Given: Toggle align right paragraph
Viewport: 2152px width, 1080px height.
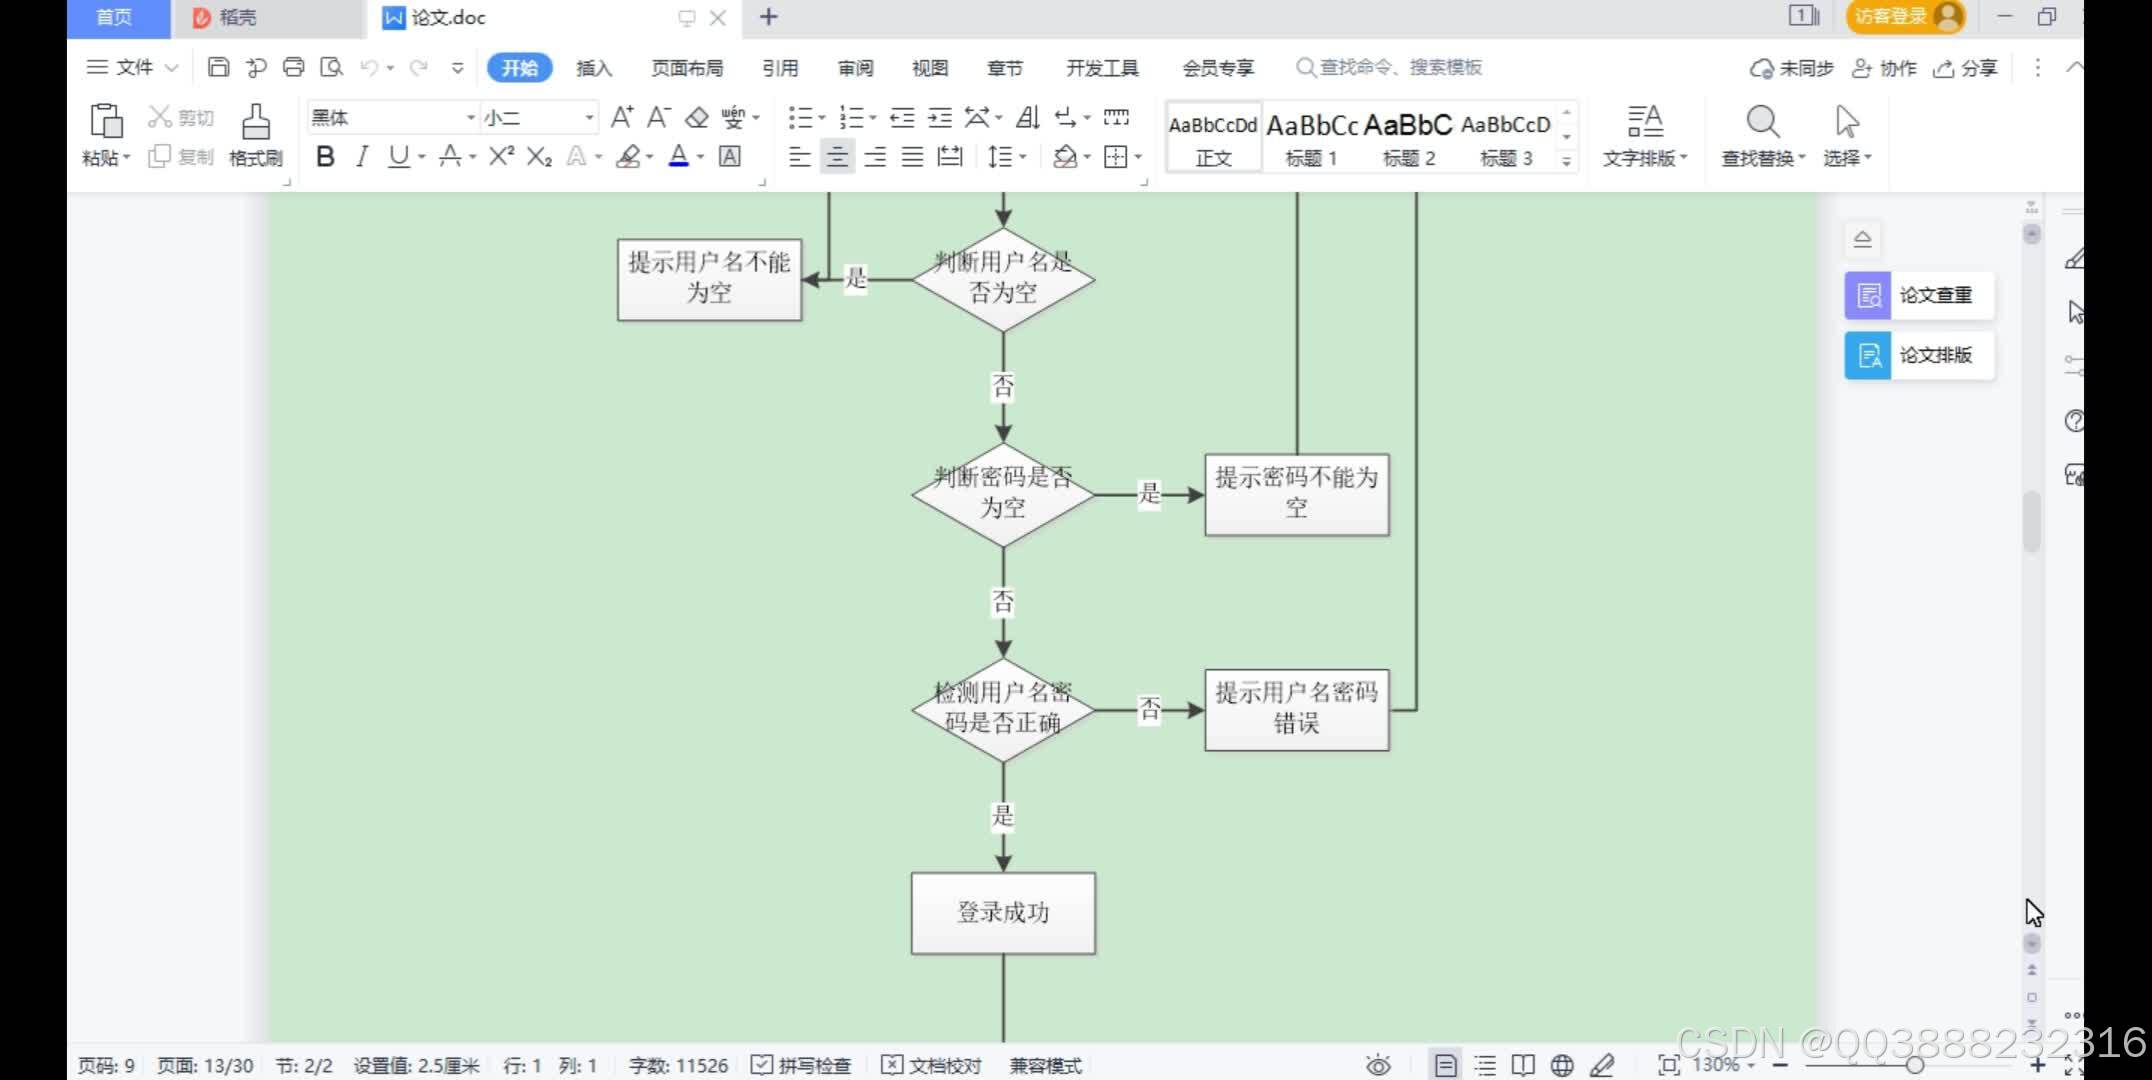Looking at the screenshot, I should click(875, 156).
